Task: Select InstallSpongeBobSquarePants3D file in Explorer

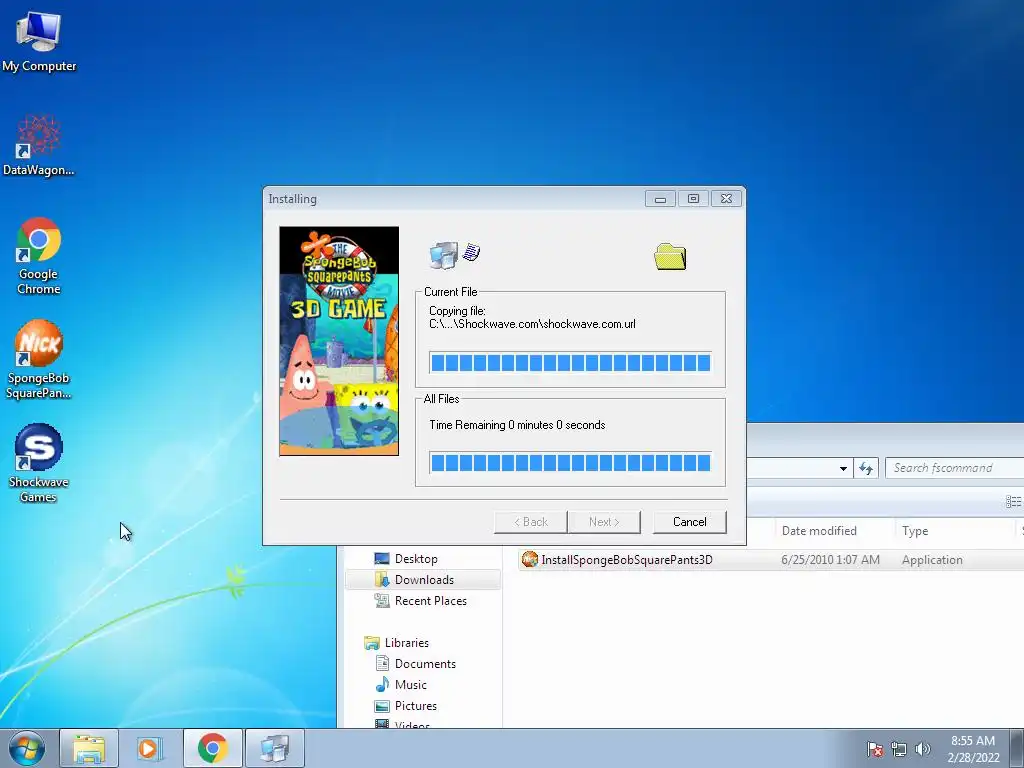Action: (626, 560)
